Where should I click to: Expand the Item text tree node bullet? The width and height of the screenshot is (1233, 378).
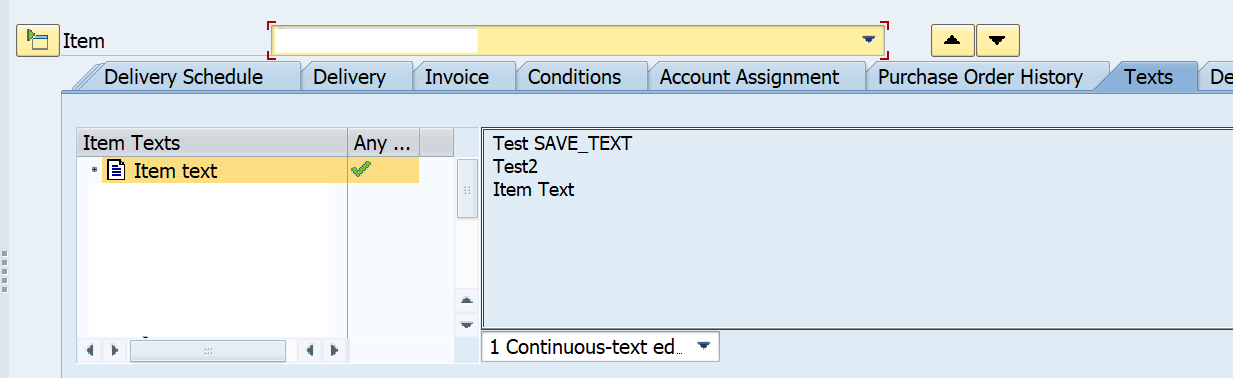[x=95, y=171]
